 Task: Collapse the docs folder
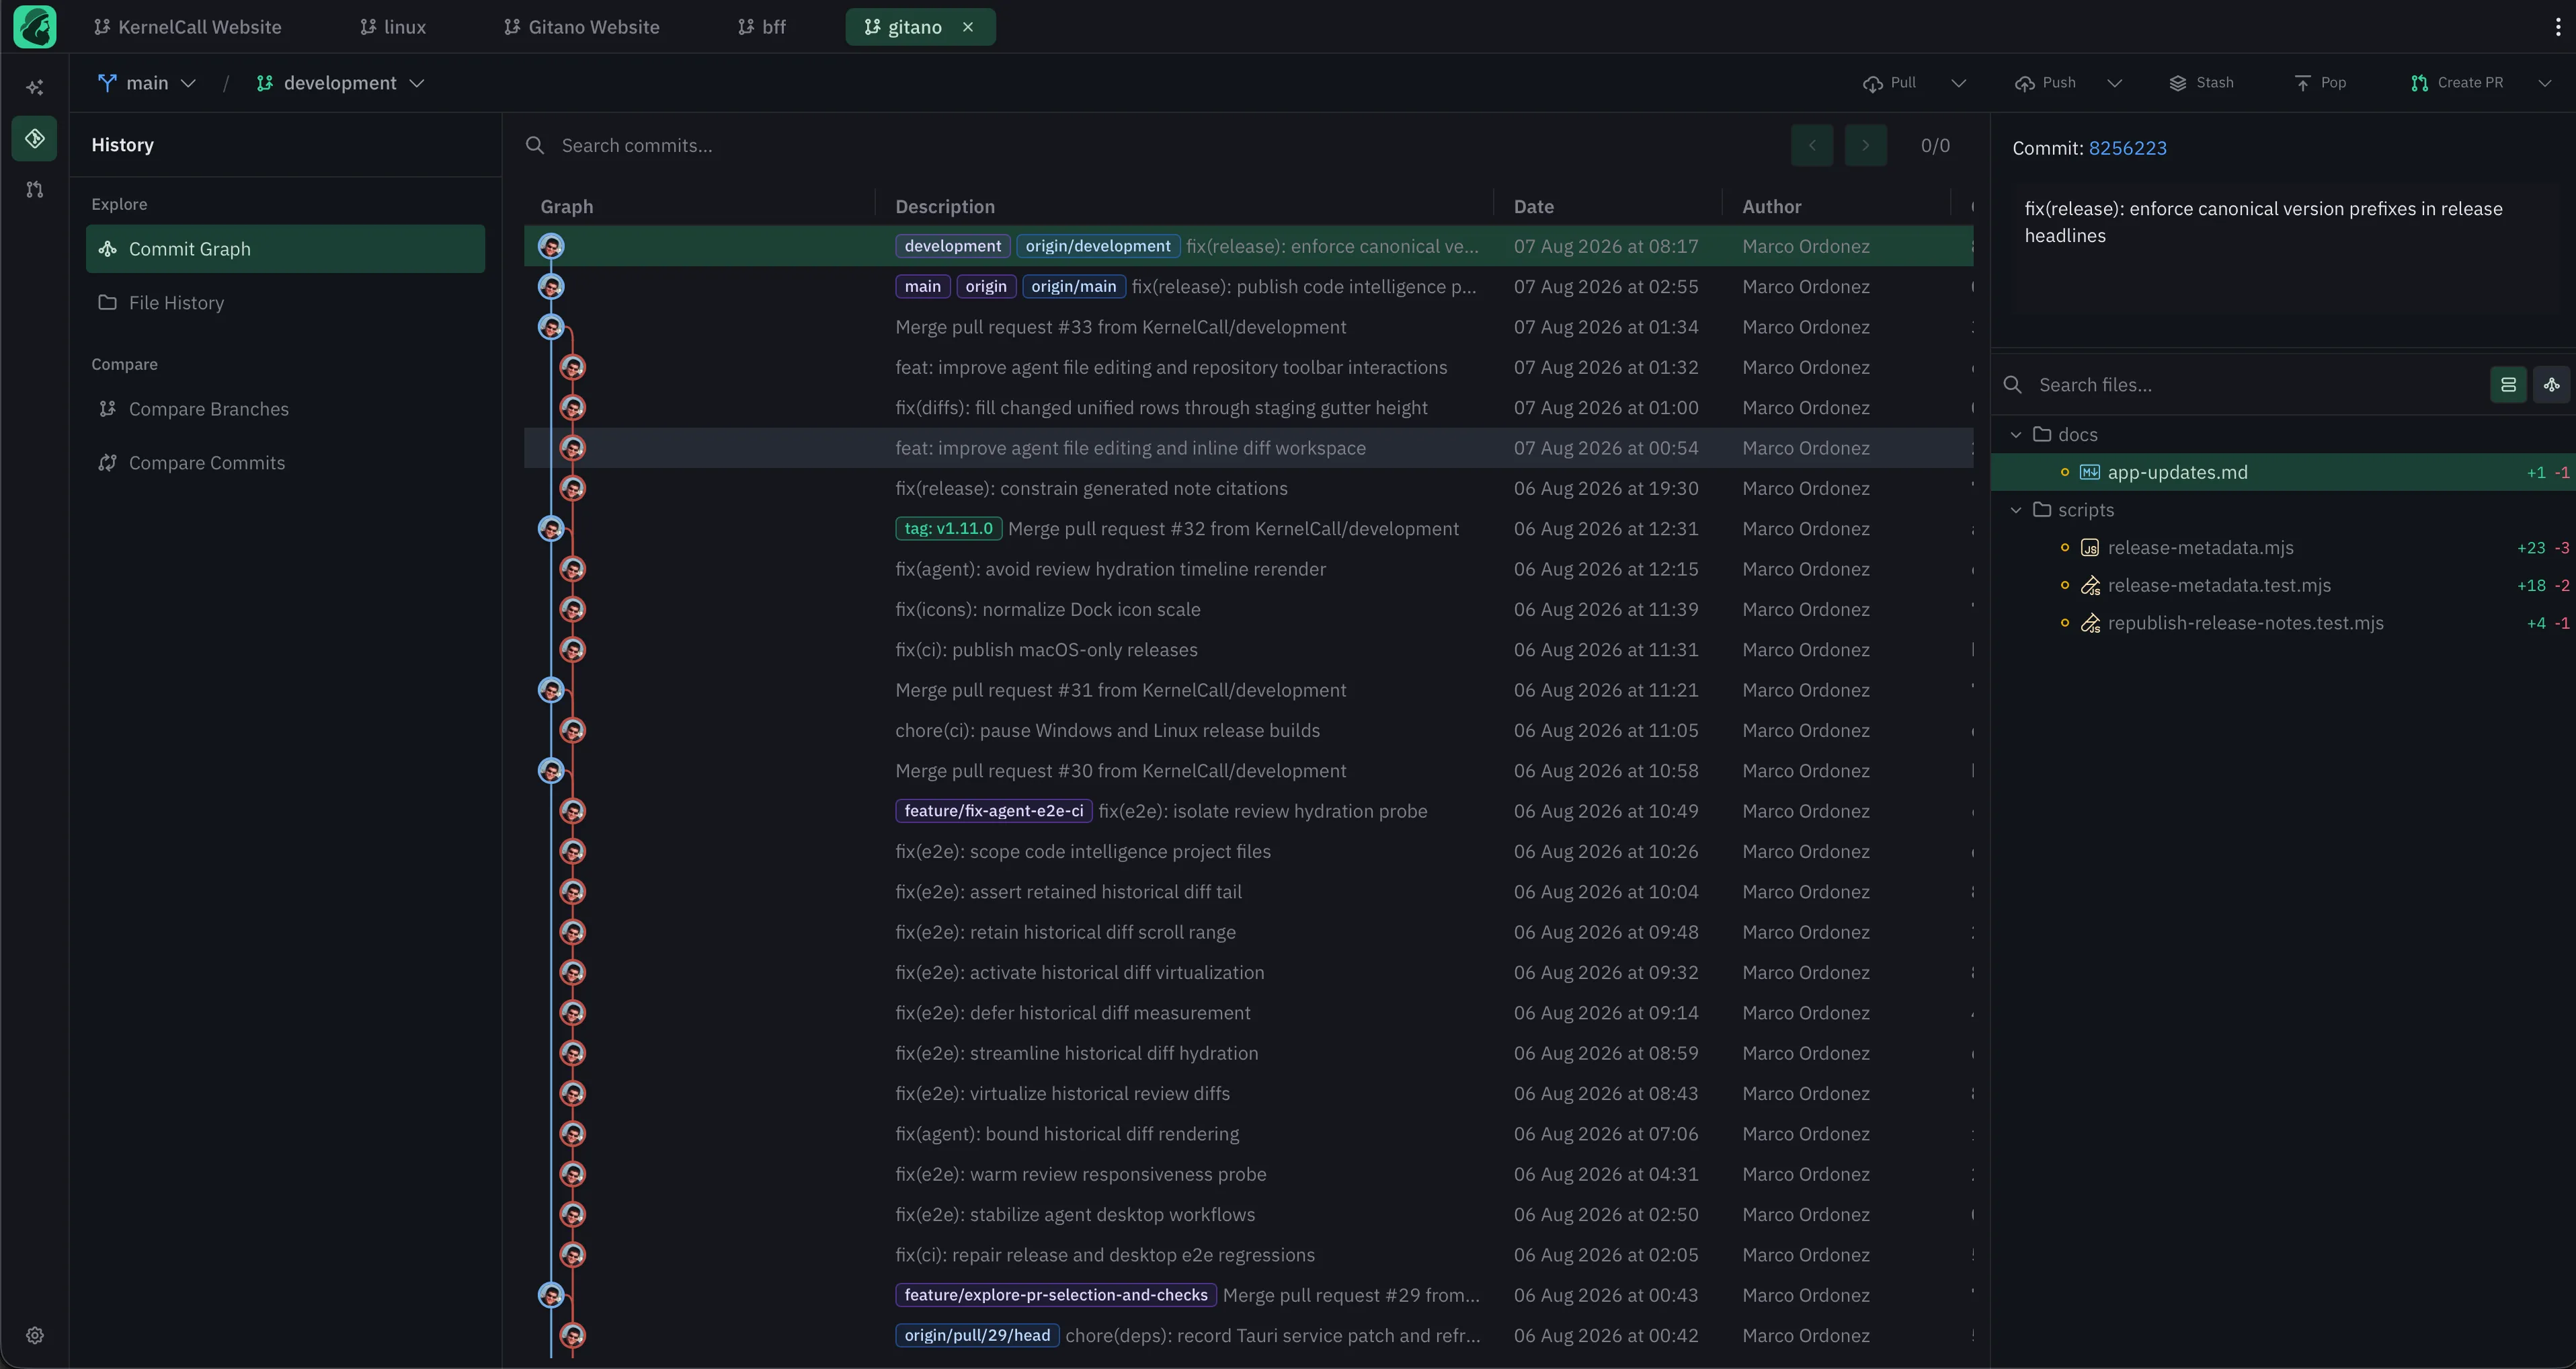point(2016,435)
